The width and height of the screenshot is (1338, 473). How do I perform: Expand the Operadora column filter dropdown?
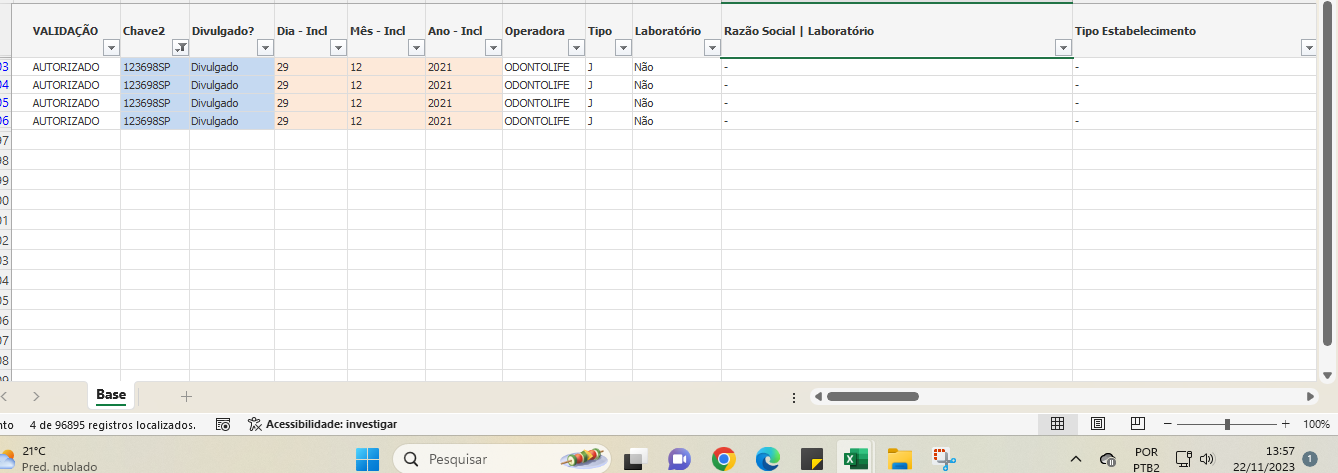click(575, 48)
